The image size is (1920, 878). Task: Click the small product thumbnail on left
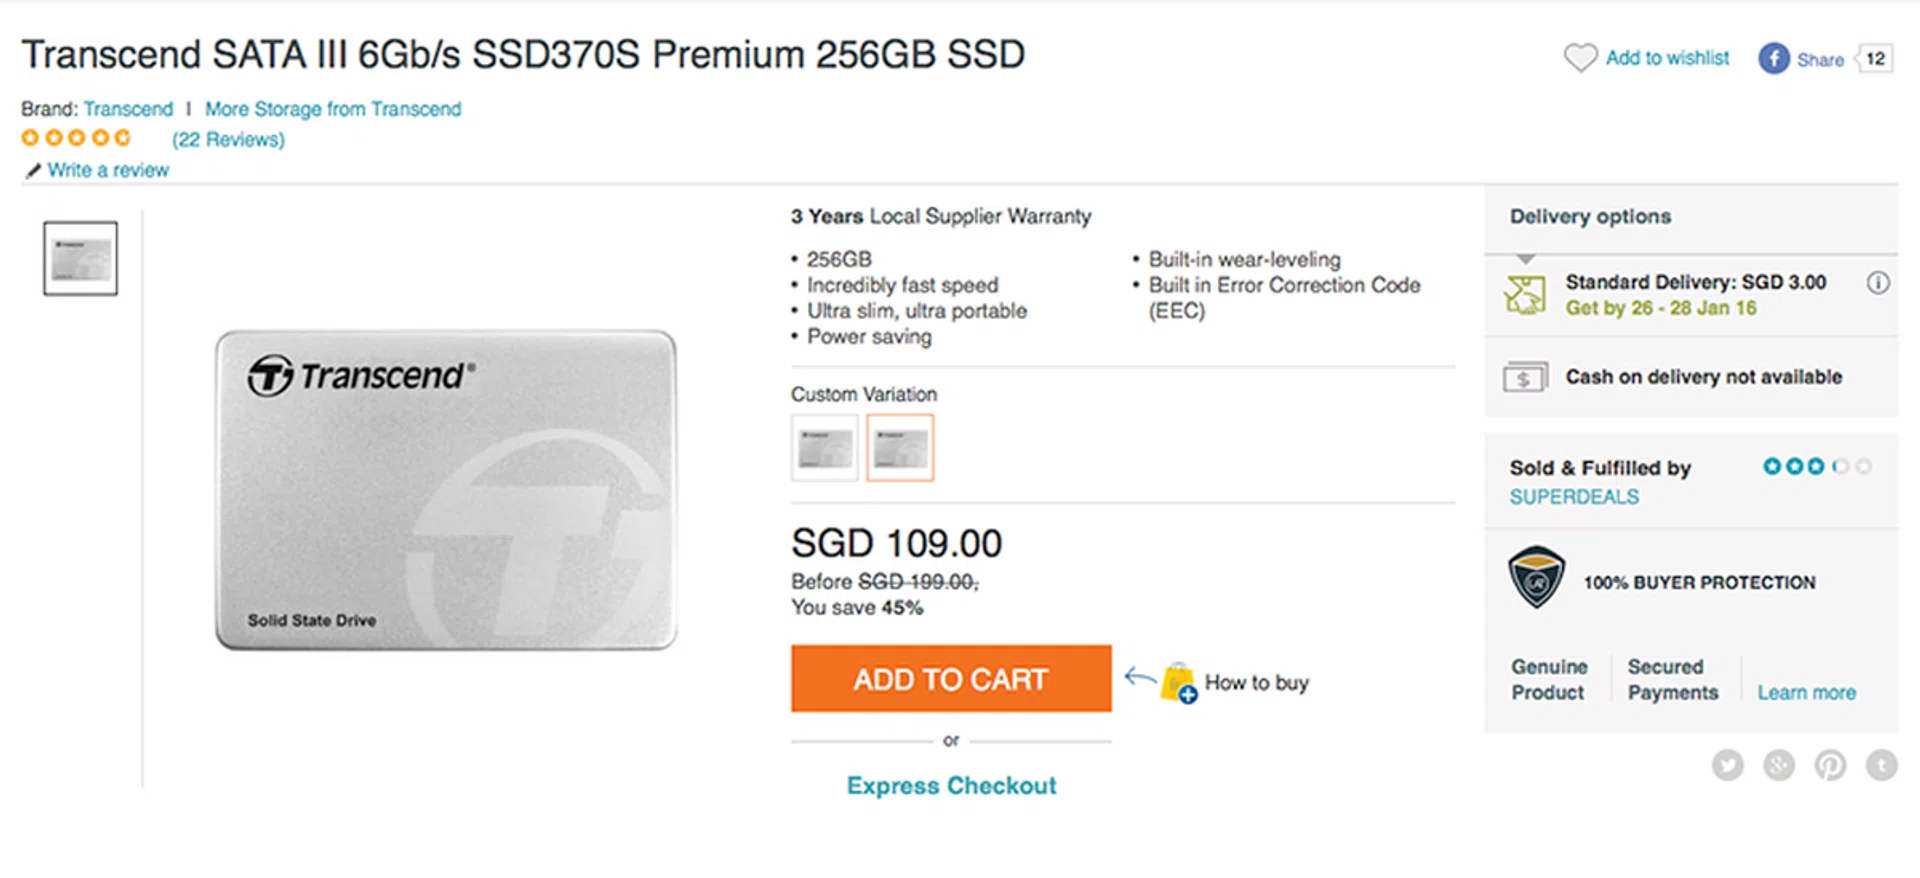pyautogui.click(x=80, y=258)
